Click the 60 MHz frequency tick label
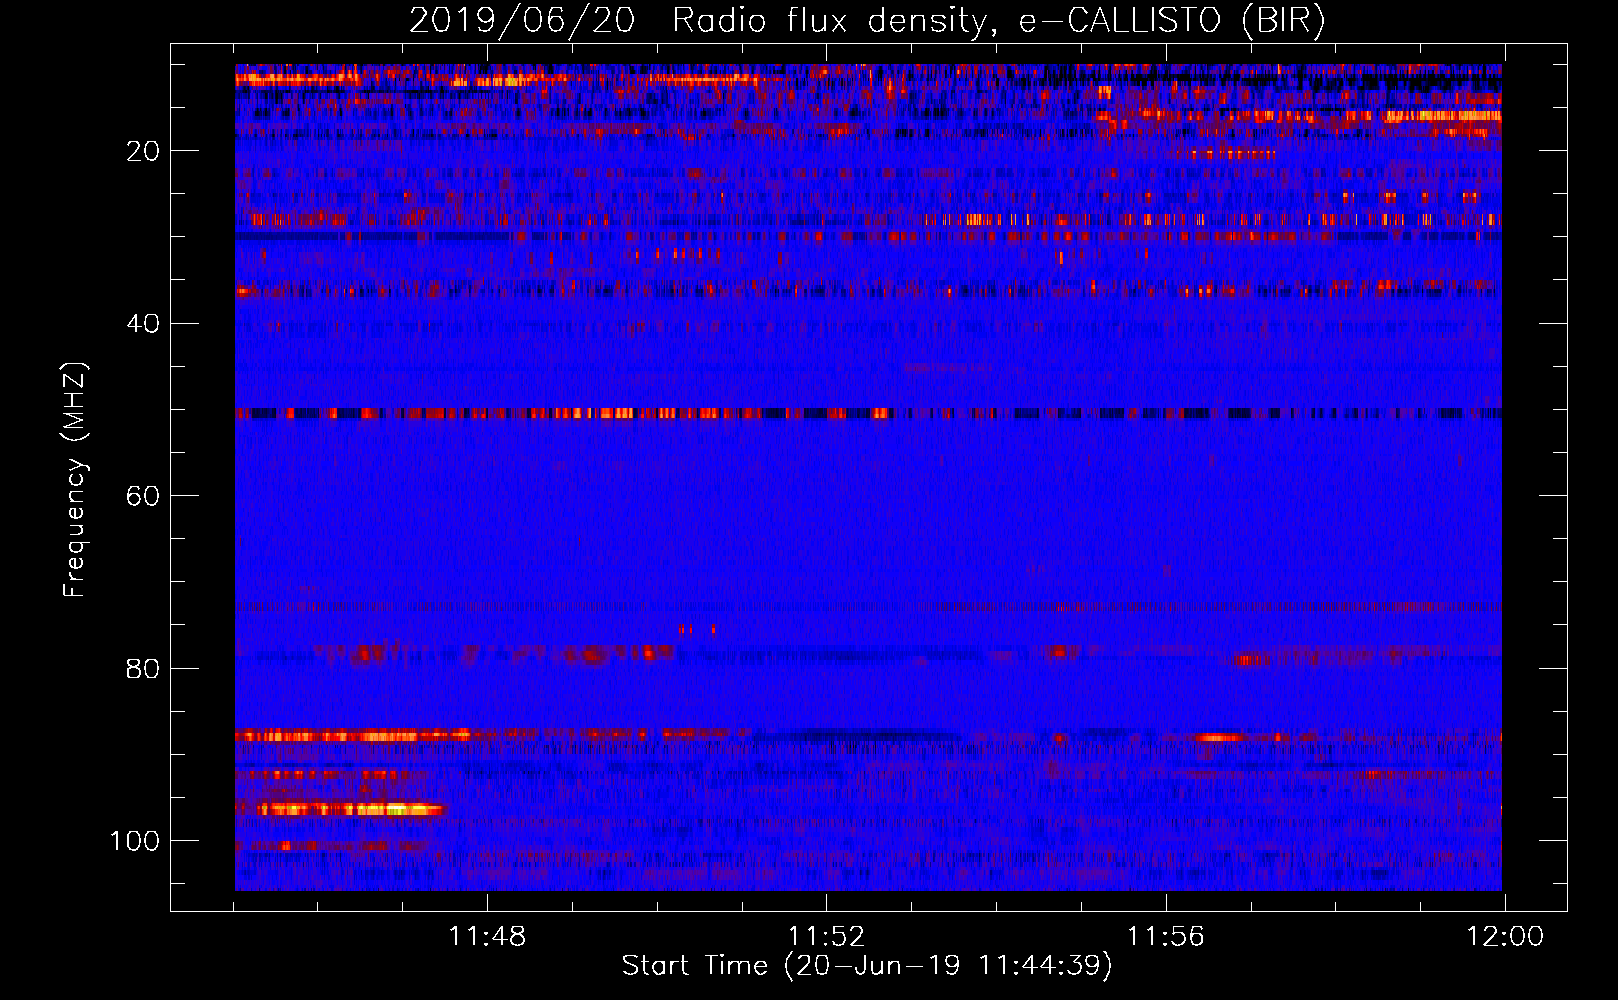The width and height of the screenshot is (1618, 1000). (144, 497)
